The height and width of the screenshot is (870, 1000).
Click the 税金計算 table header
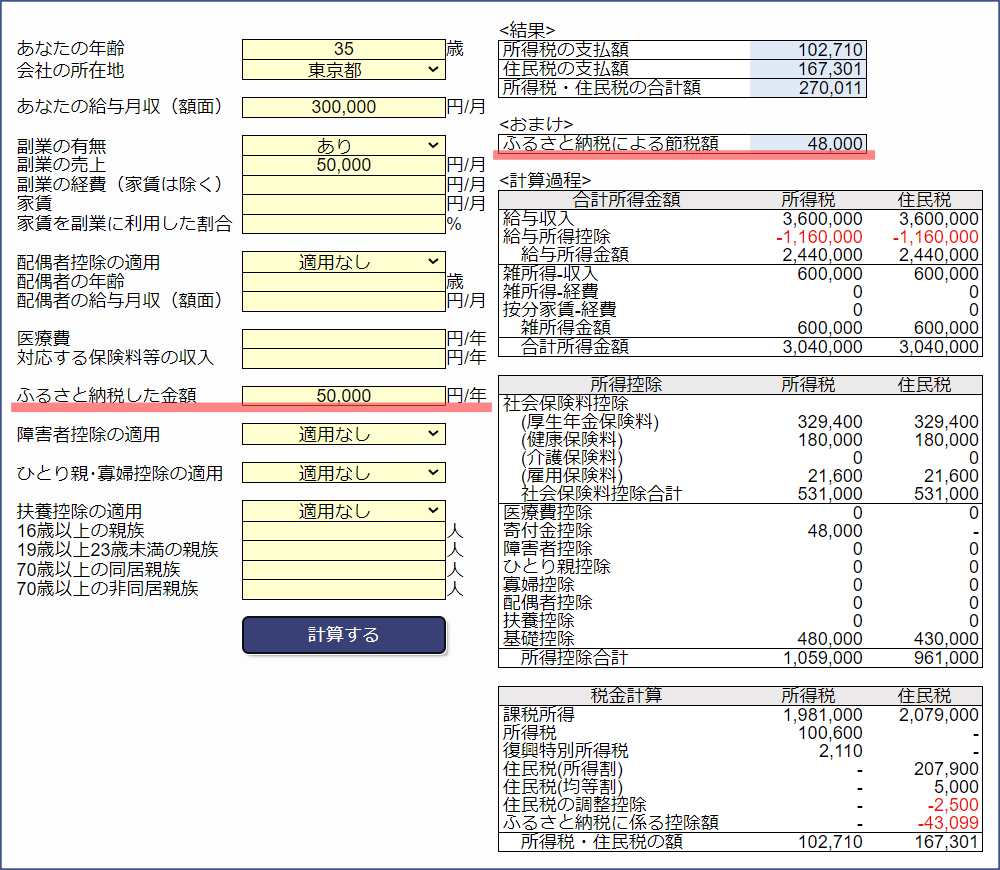(626, 696)
